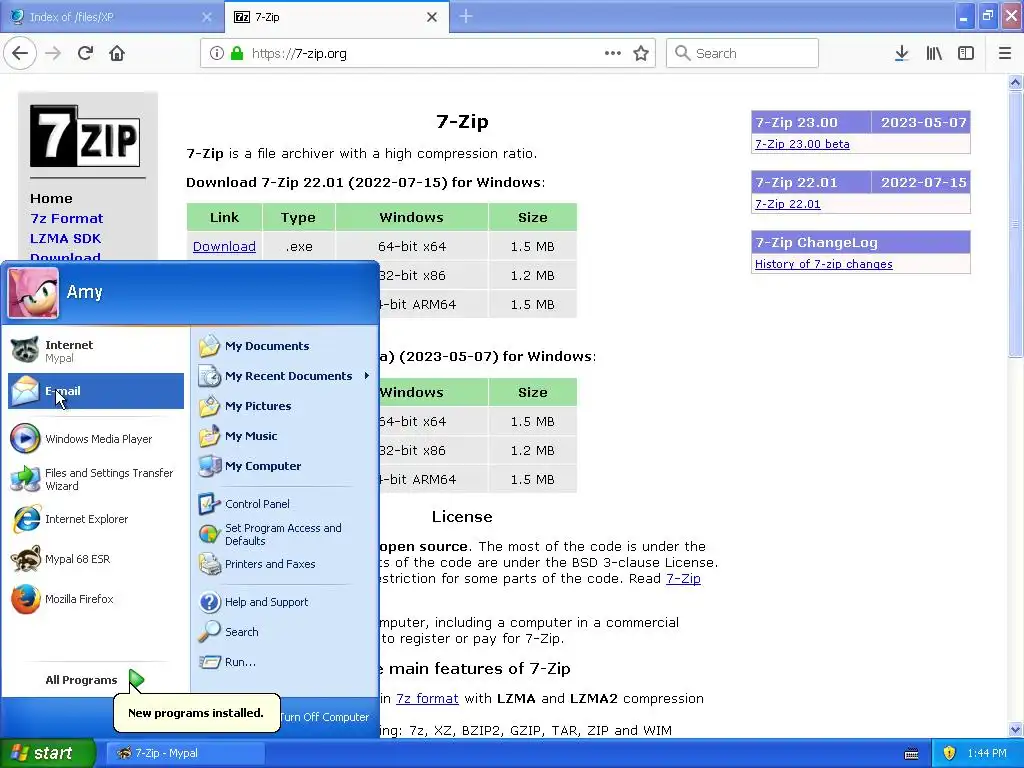Bookmark this page with the star icon
The image size is (1024, 768).
pyautogui.click(x=641, y=53)
